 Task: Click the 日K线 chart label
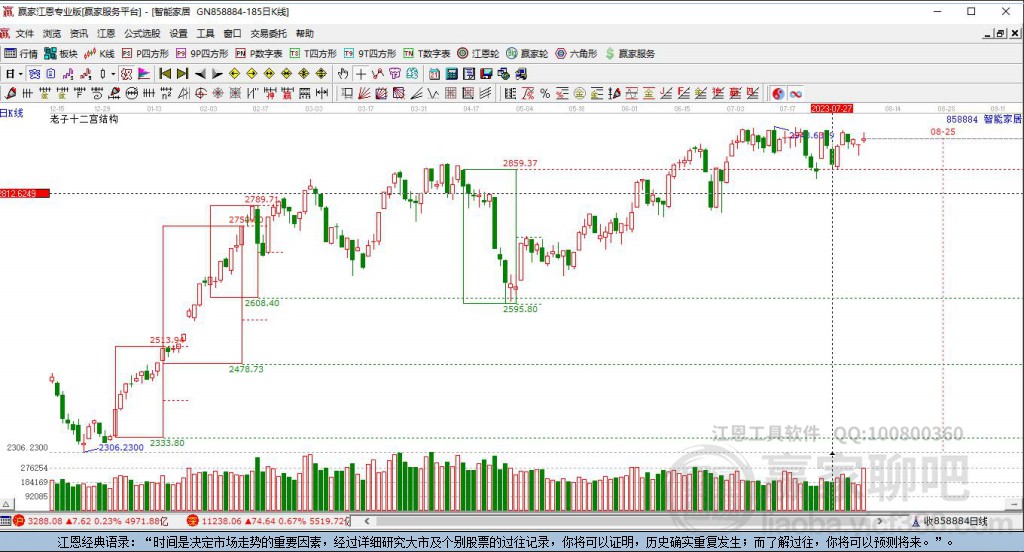pos(12,113)
